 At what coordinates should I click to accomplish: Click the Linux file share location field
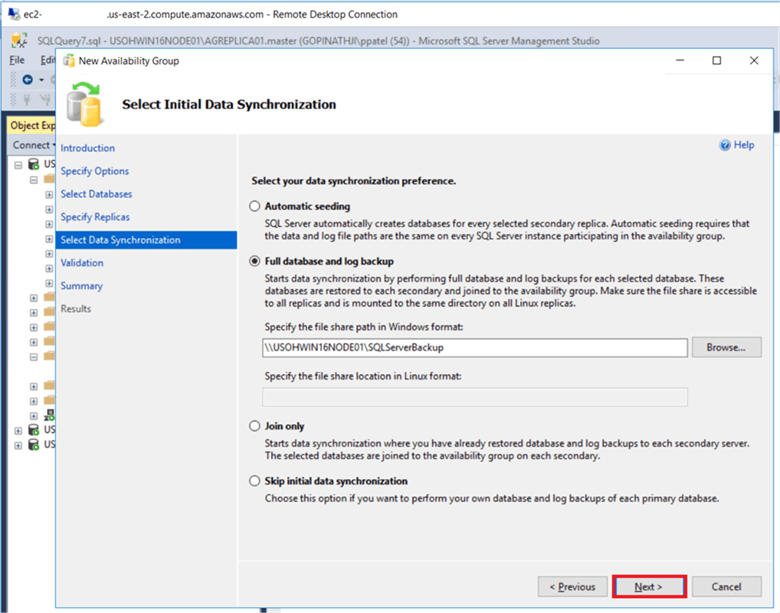point(475,397)
